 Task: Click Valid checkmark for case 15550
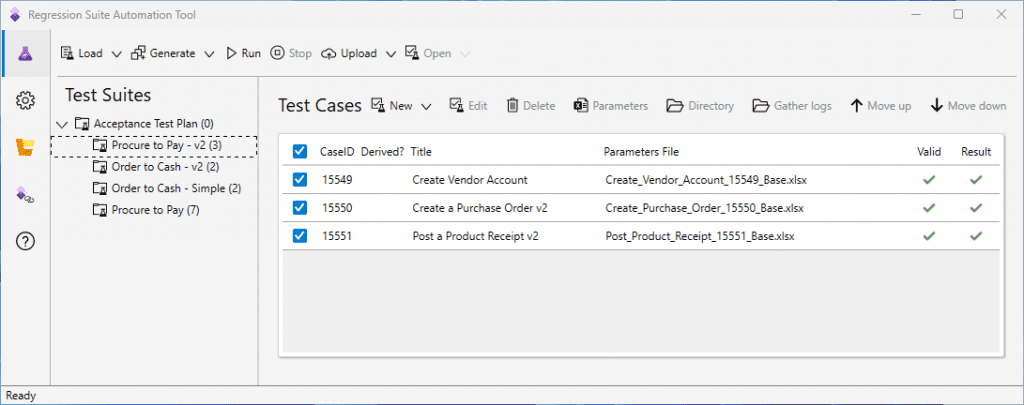[x=929, y=208]
